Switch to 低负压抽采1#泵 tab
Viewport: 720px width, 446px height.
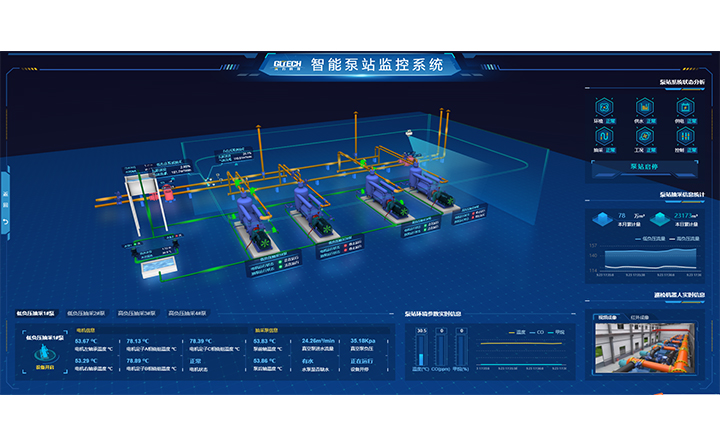pyautogui.click(x=37, y=313)
